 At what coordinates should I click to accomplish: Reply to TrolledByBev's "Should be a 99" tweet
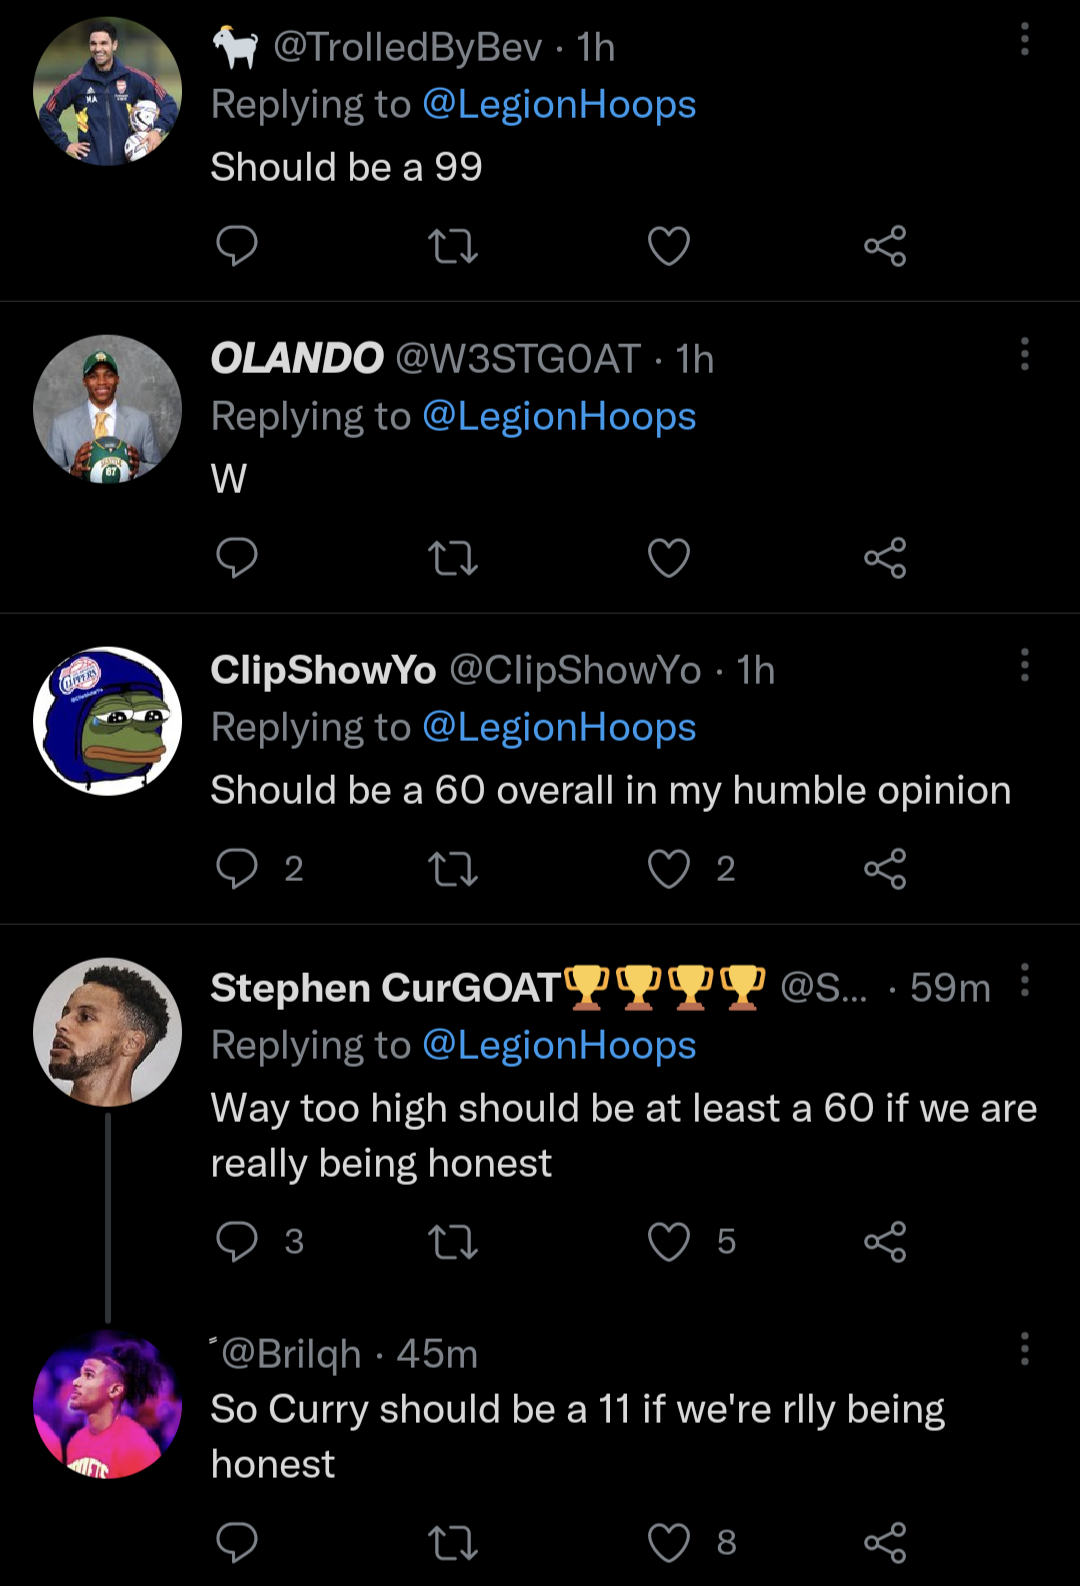tap(237, 245)
